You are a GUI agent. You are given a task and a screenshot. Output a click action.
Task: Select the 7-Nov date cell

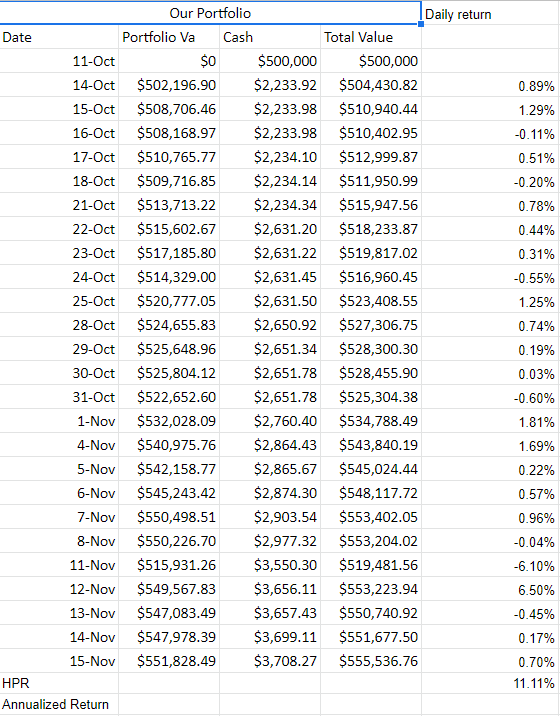click(59, 516)
